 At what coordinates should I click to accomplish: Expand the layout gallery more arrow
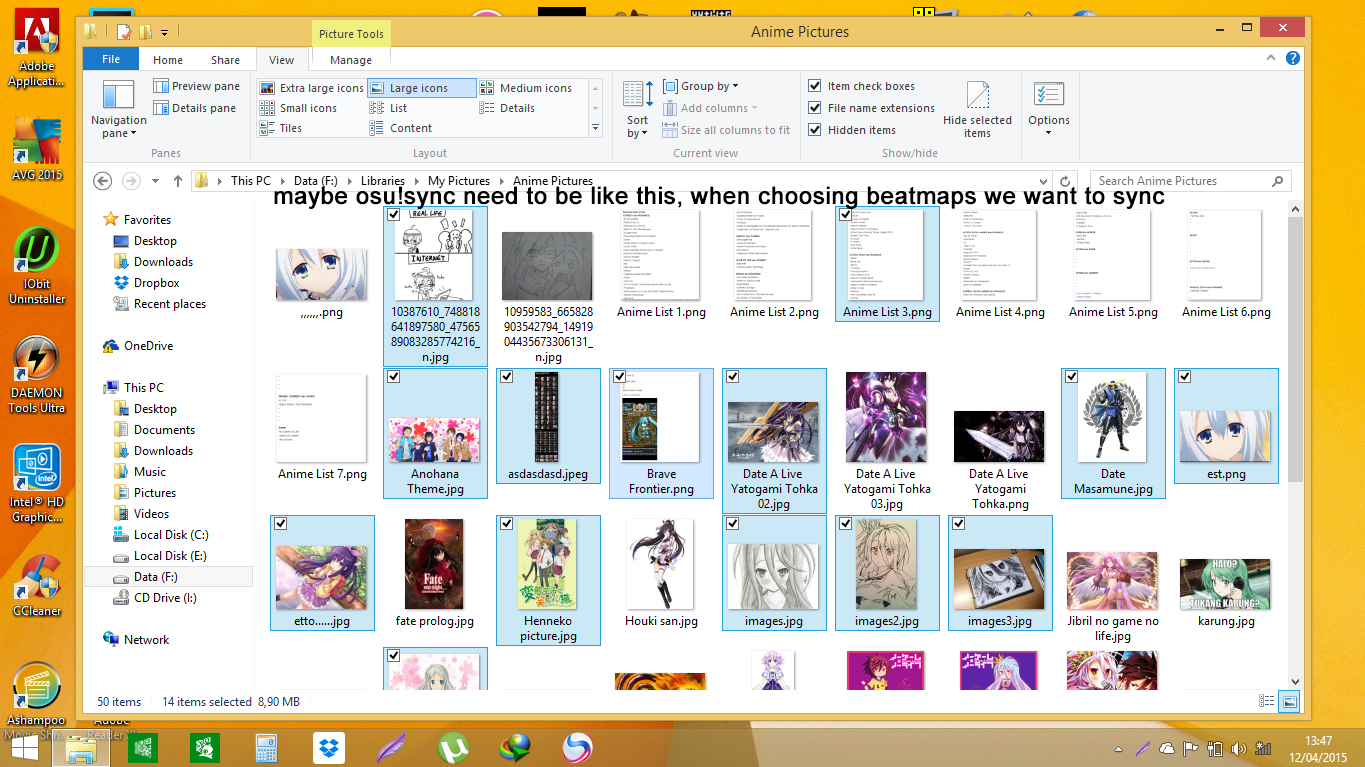596,128
